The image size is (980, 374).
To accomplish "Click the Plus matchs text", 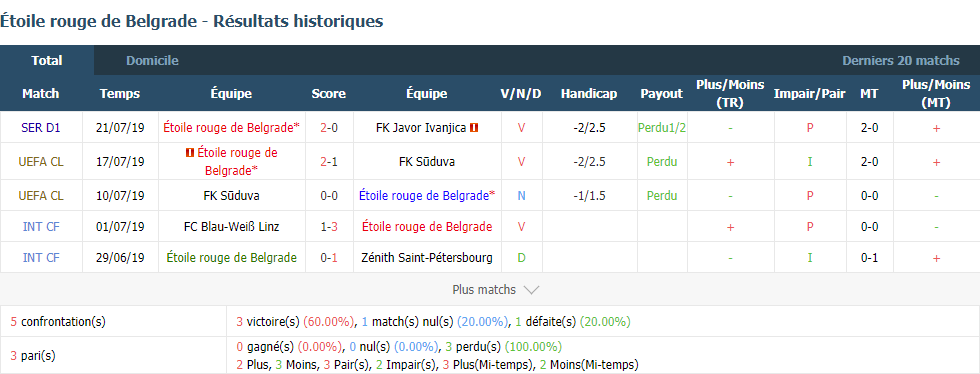I will coord(484,290).
